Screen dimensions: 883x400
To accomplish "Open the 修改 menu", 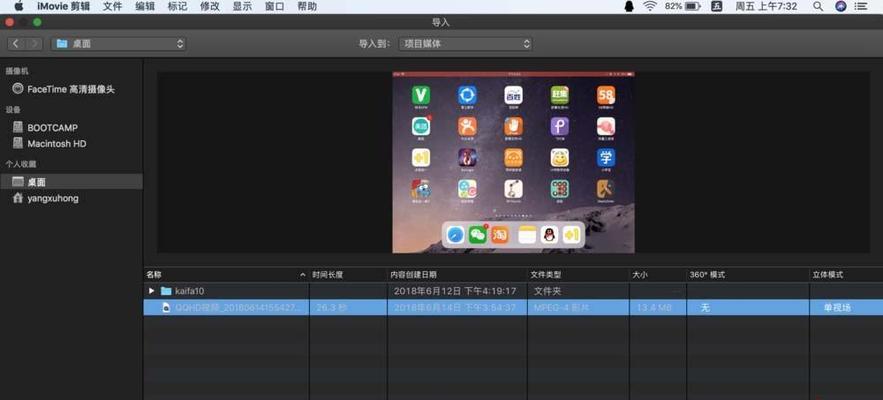I will [x=209, y=7].
